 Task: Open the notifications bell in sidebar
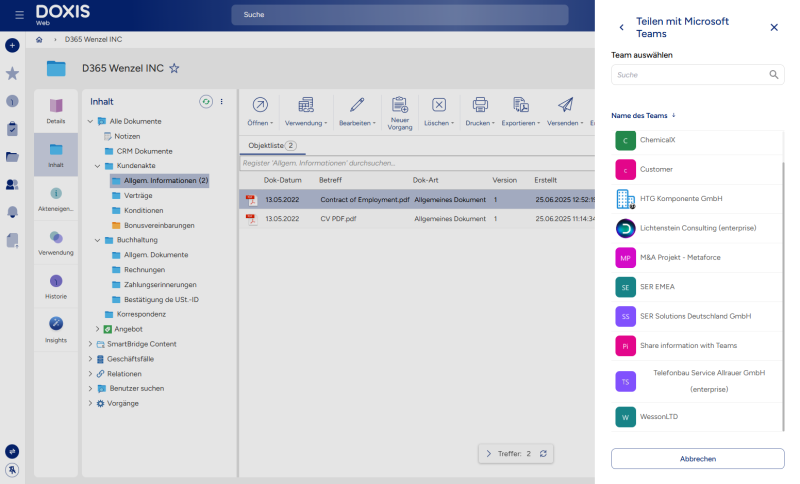(12, 212)
